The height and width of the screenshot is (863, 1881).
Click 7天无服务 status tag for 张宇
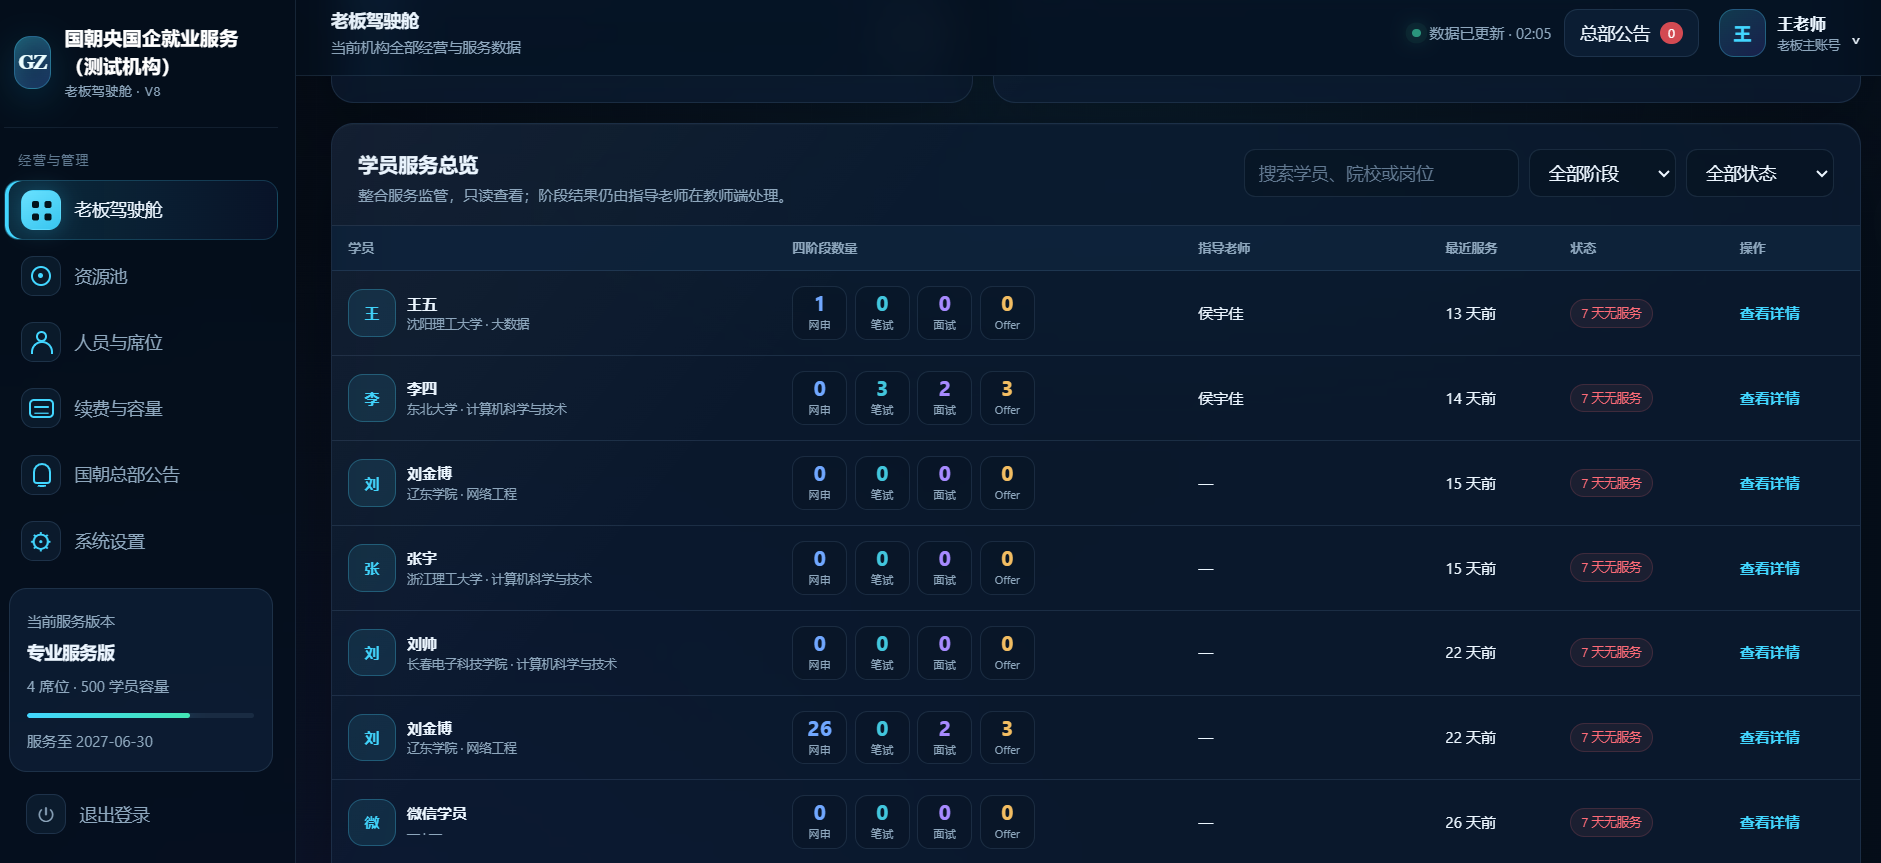coord(1611,568)
